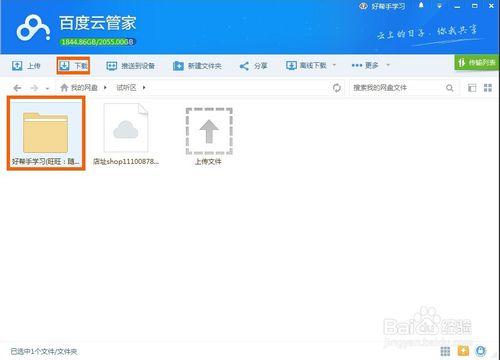The width and height of the screenshot is (500, 360).
Task: Push the selected item with 推送到设备
Action: 130,66
